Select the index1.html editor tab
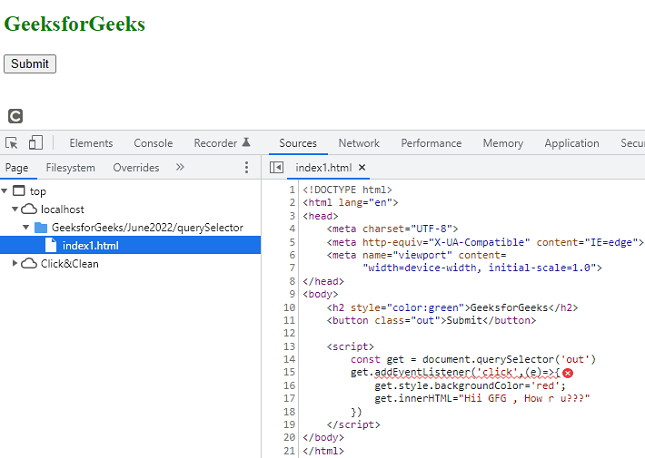Screen dimensions: 645x458 323,167
